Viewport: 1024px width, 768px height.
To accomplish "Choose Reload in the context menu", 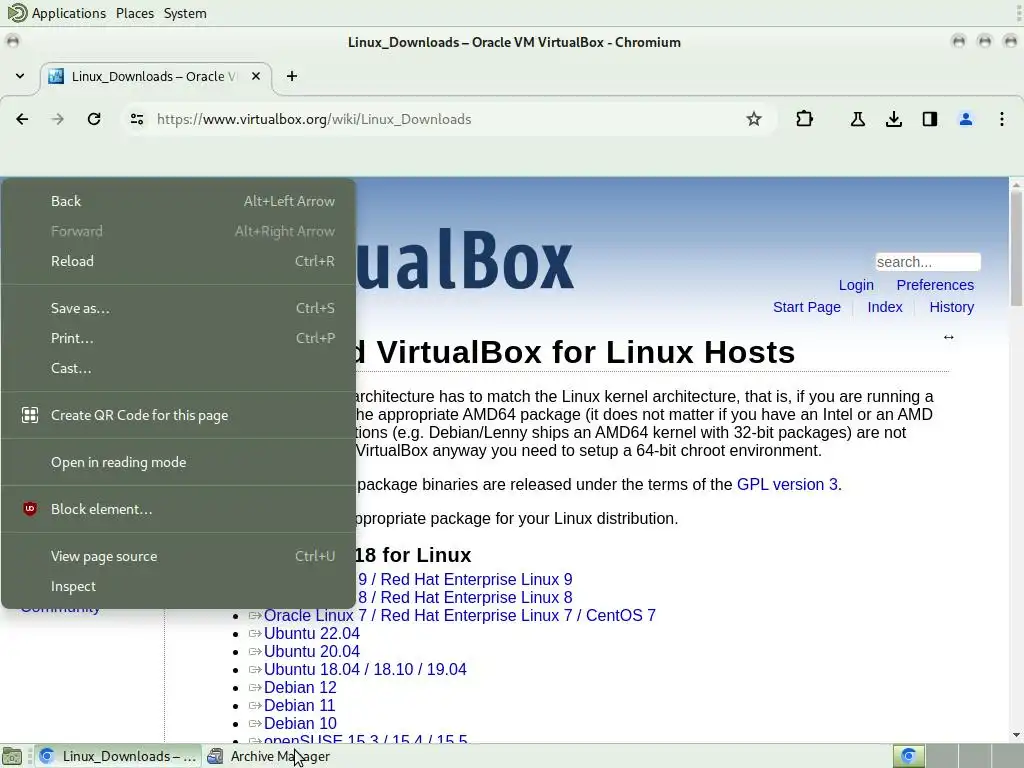I will (x=178, y=261).
